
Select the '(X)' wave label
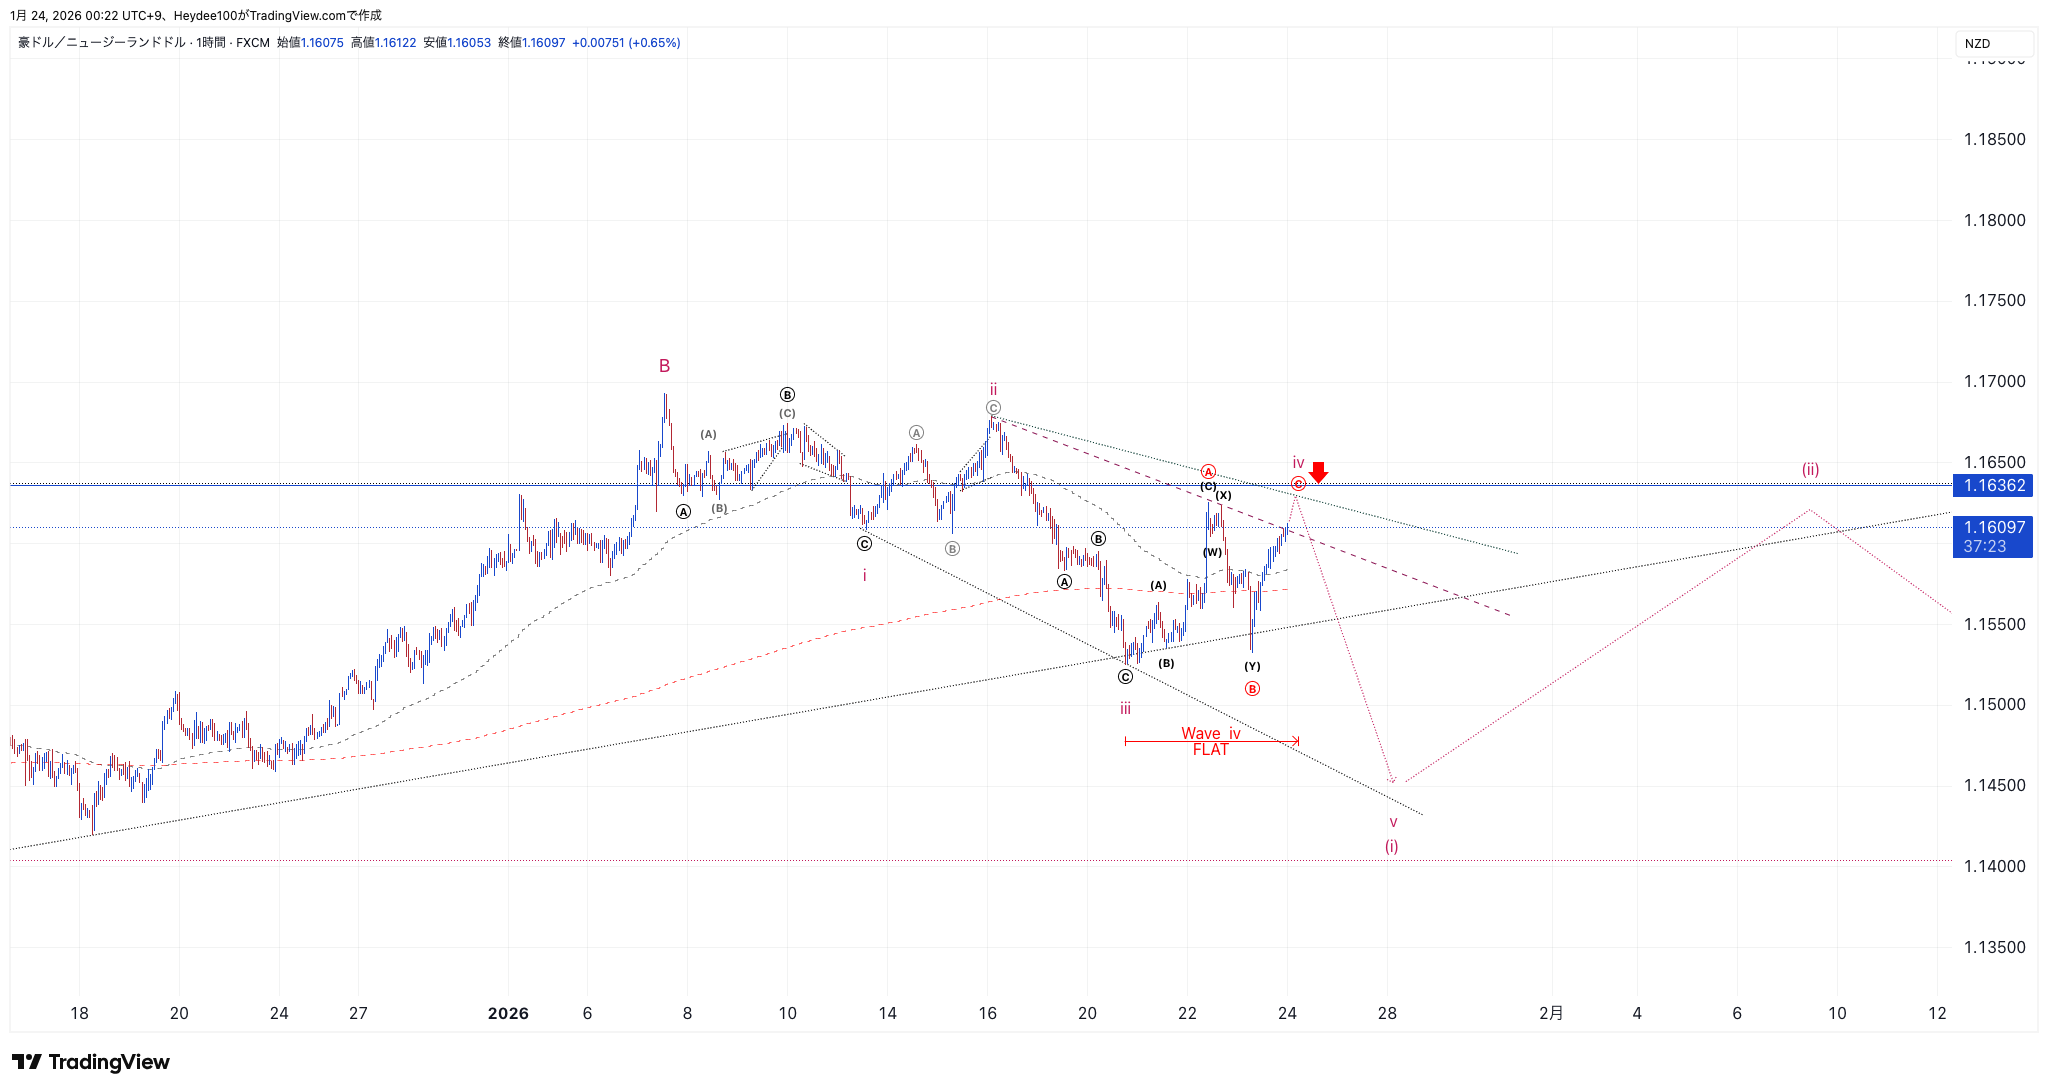1223,495
